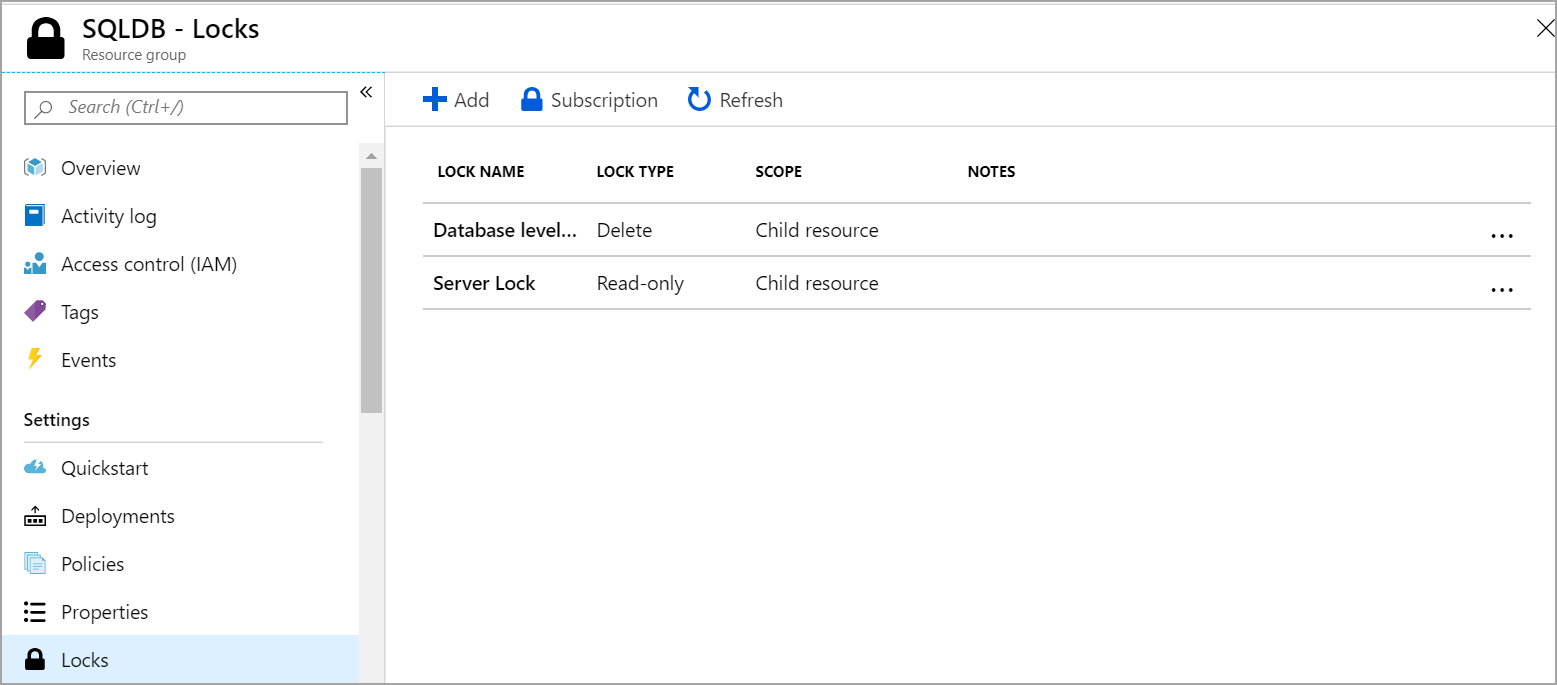Click the Policies icon in the sidebar
This screenshot has height=685, width=1557.
pyautogui.click(x=35, y=564)
